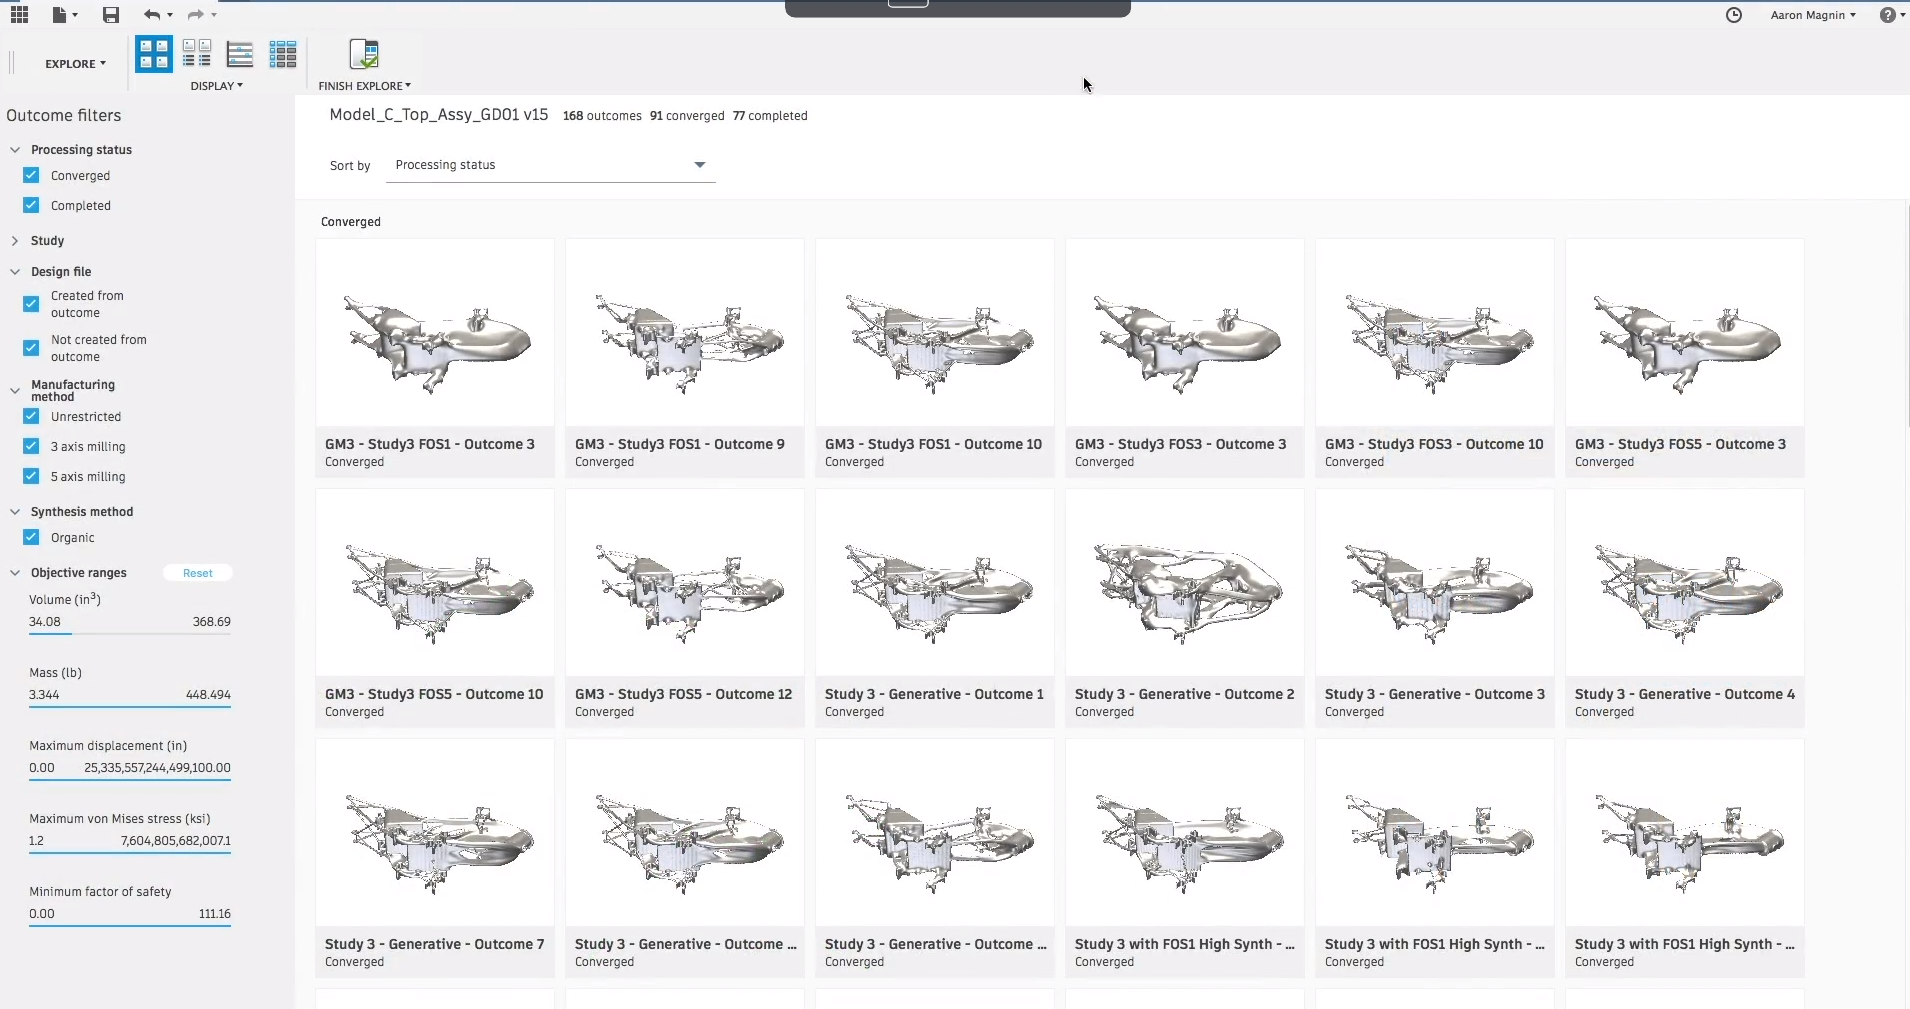Open the FINISH EXPLORE dropdown menu
1910x1009 pixels.
(x=364, y=86)
